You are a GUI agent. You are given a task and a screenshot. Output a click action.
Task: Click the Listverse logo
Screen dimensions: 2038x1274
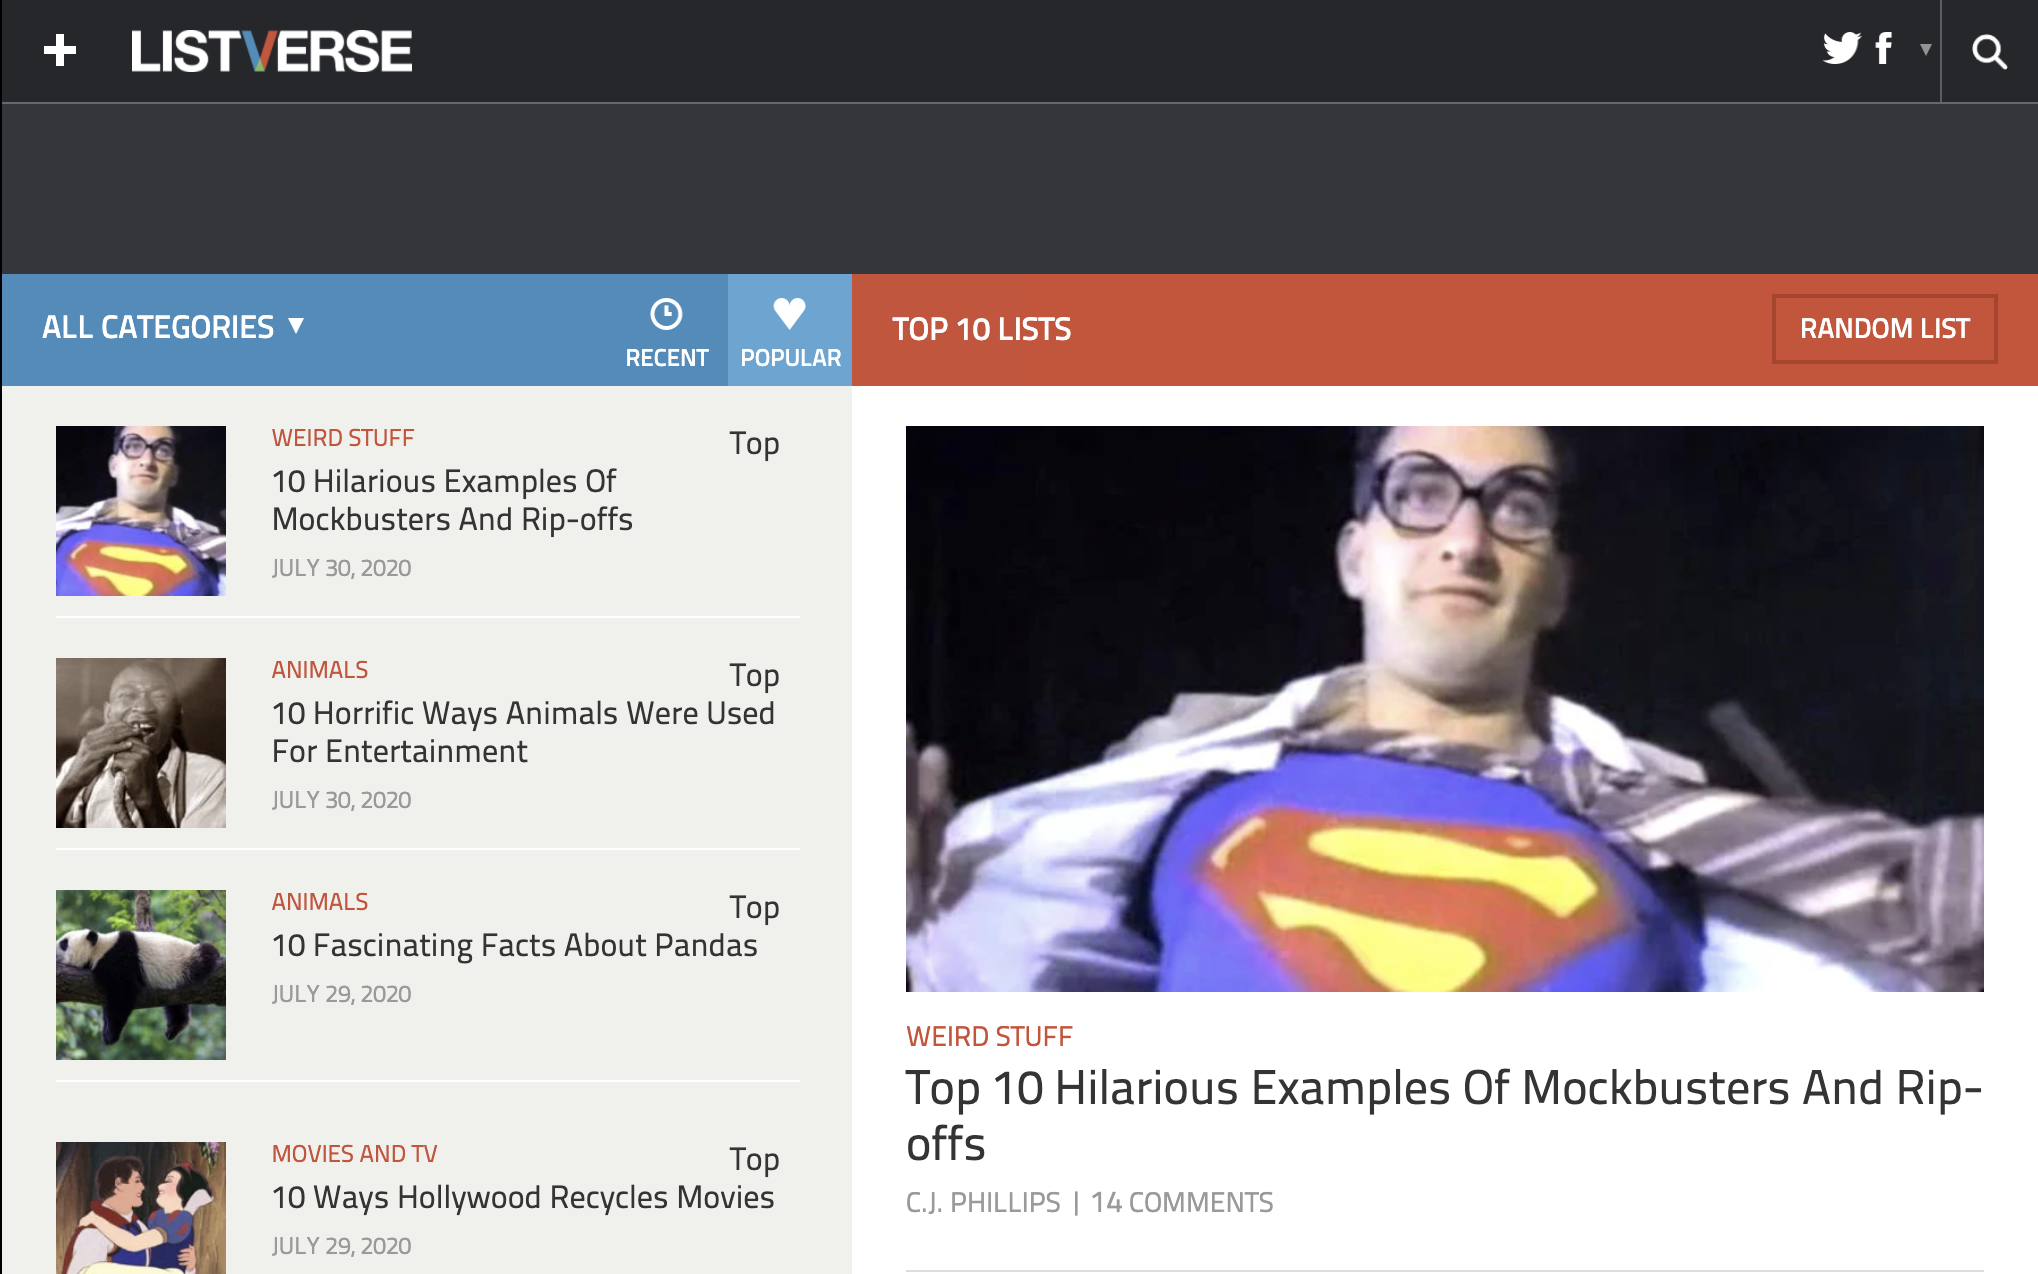271,51
